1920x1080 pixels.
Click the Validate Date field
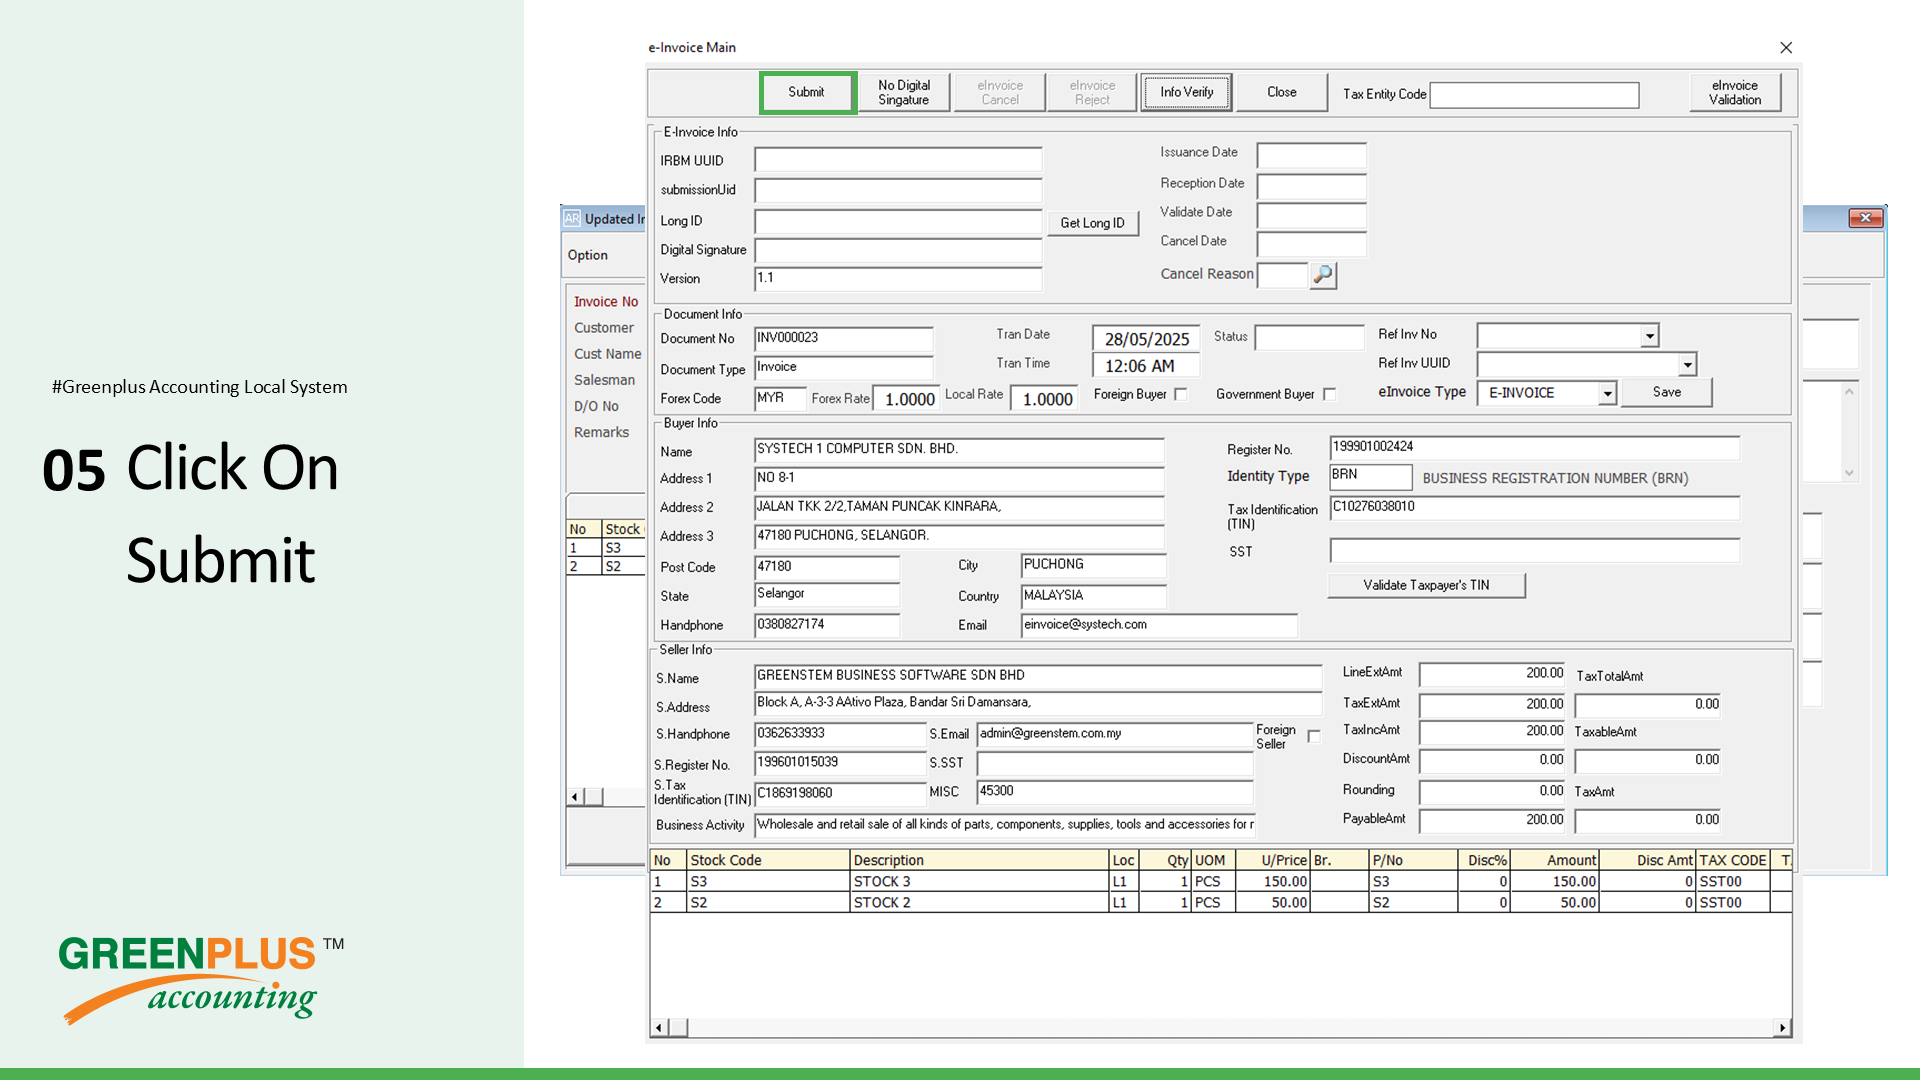click(1311, 215)
